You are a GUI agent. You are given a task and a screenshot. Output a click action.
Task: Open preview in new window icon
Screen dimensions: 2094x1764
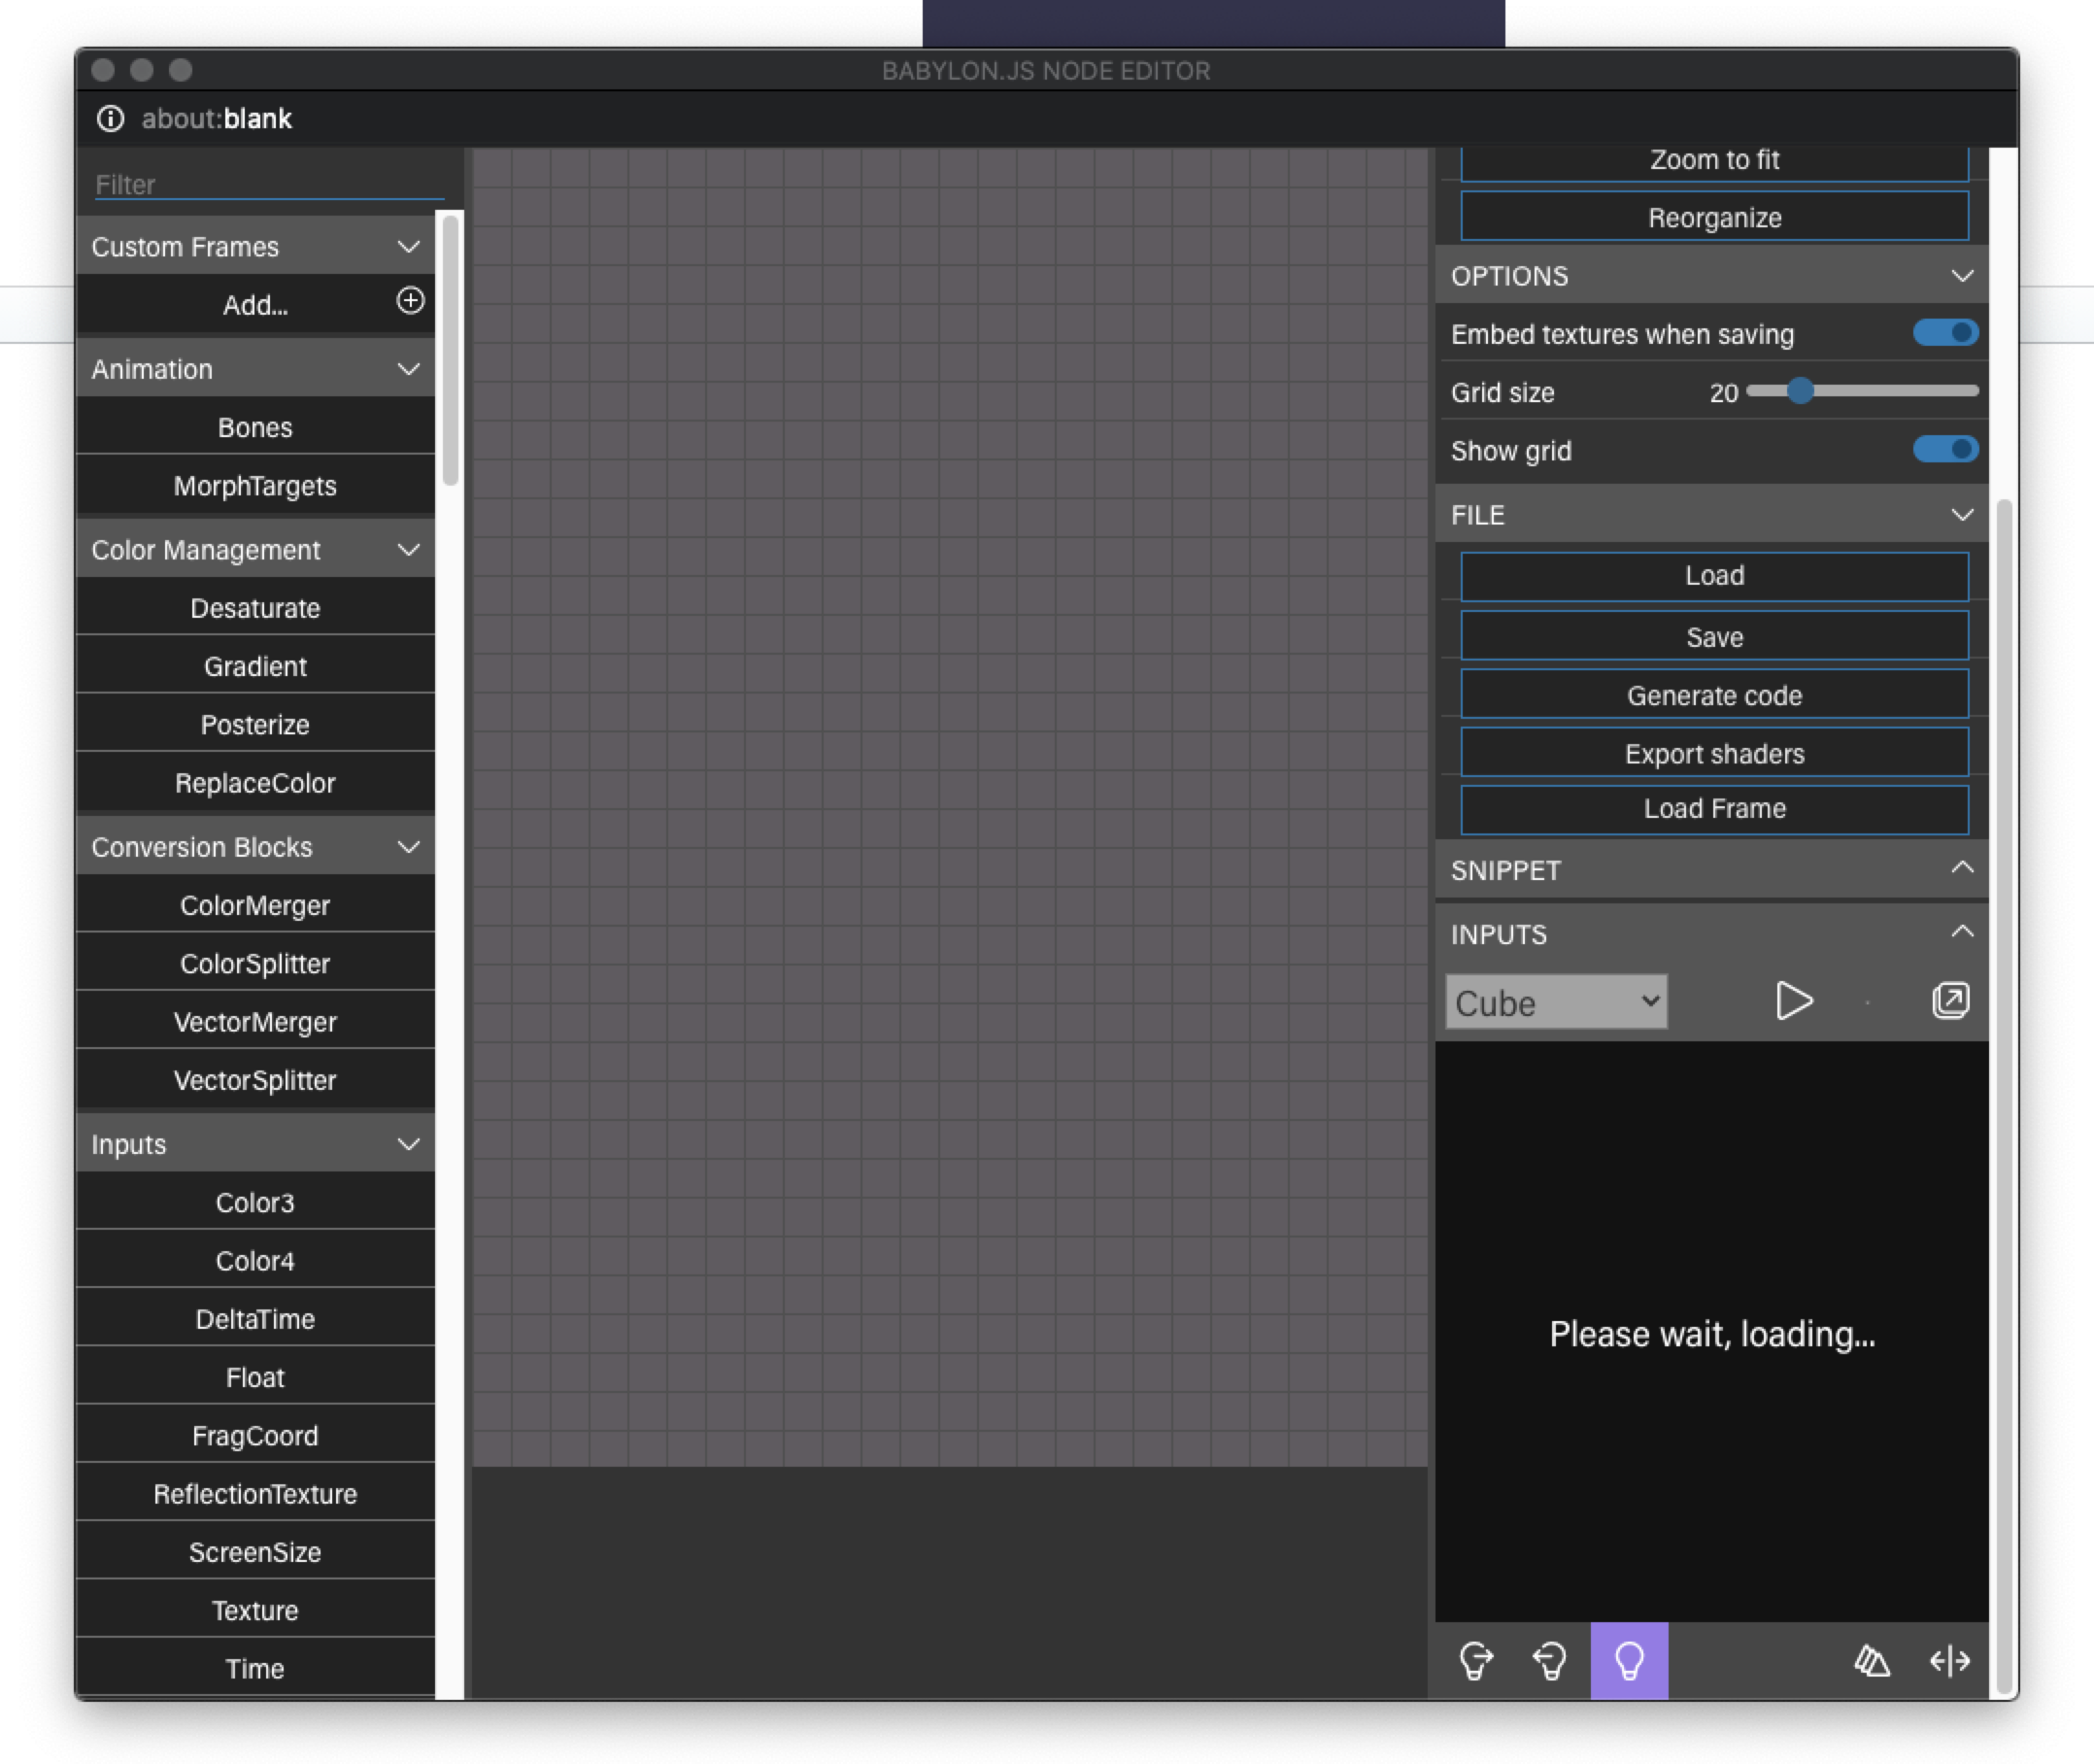tap(1950, 1001)
